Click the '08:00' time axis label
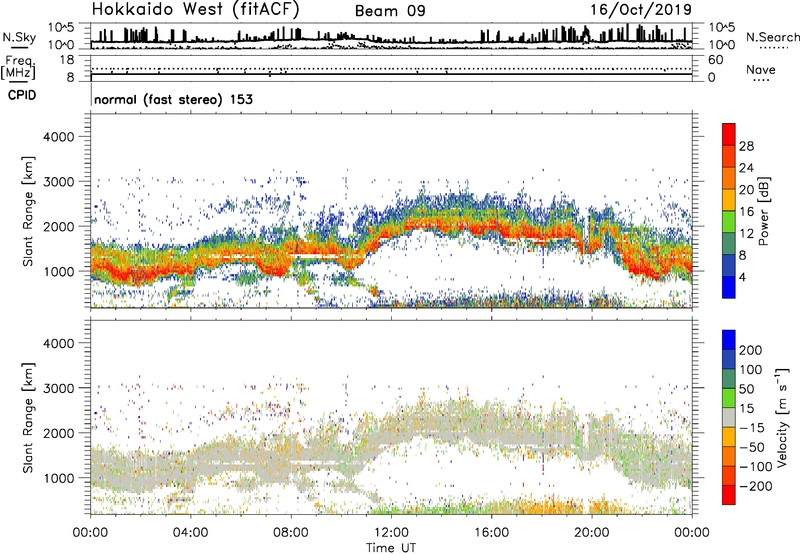 (x=291, y=533)
